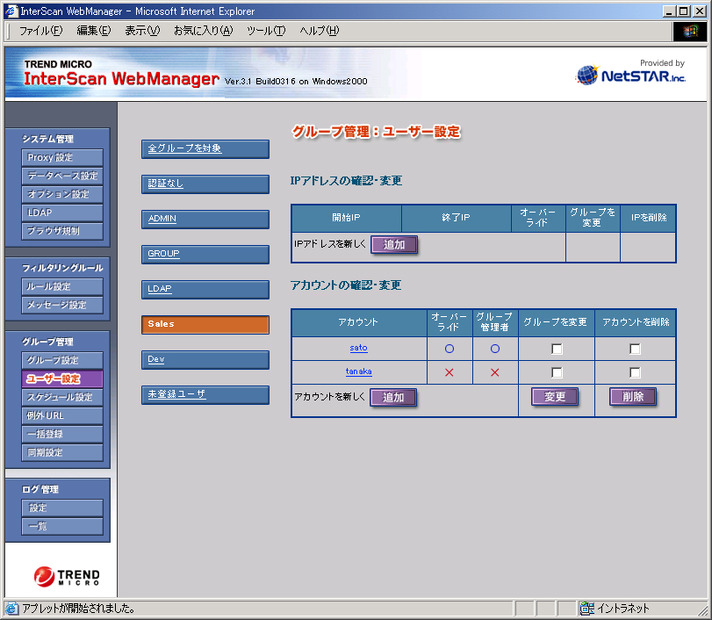712x620 pixels.
Task: Minimize the Internet Explorer window
Action: [x=669, y=11]
